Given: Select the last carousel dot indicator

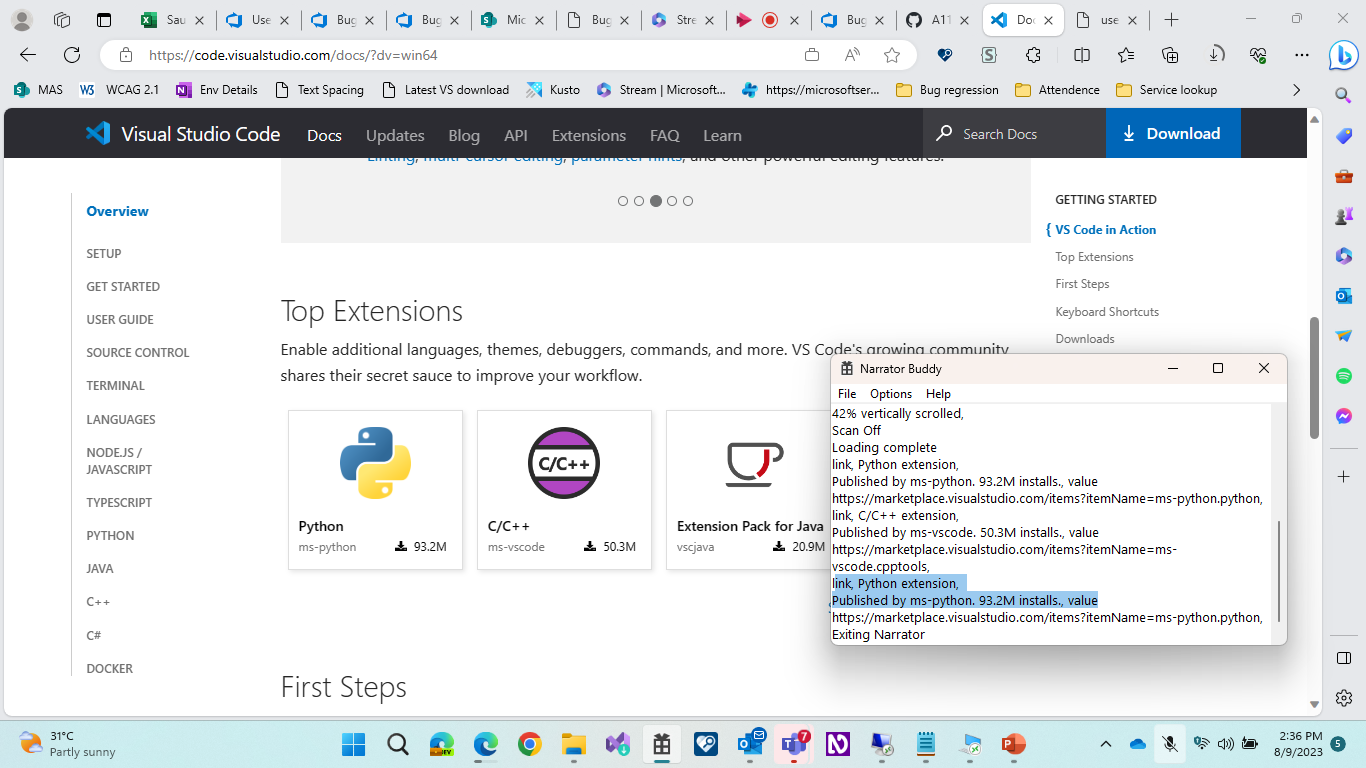Looking at the screenshot, I should coord(688,201).
